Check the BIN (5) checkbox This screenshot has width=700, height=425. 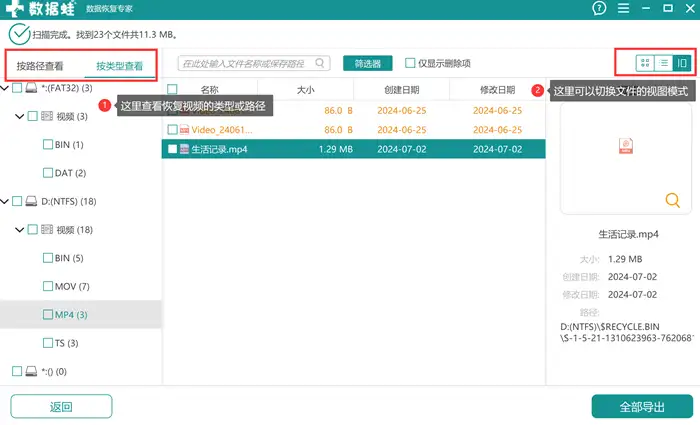[48, 258]
